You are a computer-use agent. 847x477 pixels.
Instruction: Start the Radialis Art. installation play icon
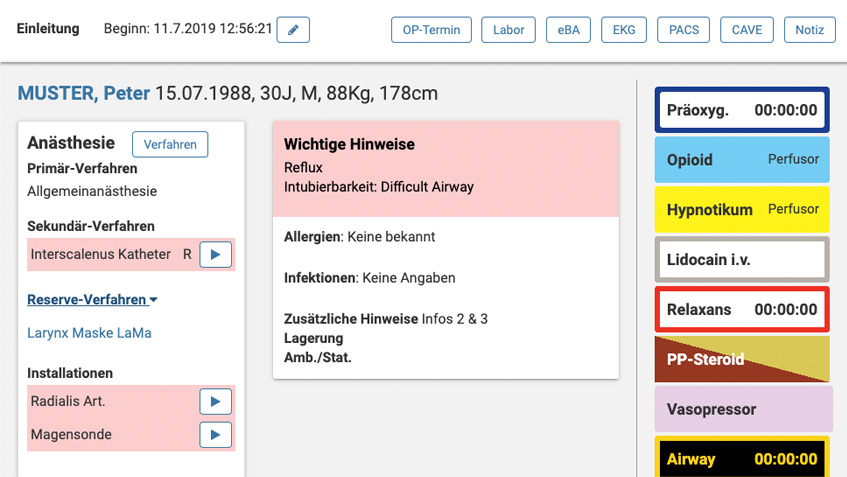click(215, 402)
